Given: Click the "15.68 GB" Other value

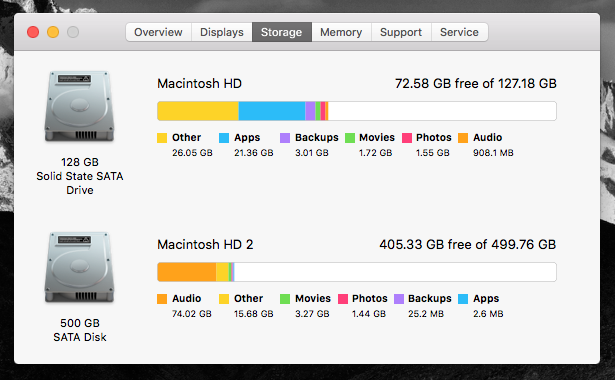Looking at the screenshot, I should tap(254, 314).
